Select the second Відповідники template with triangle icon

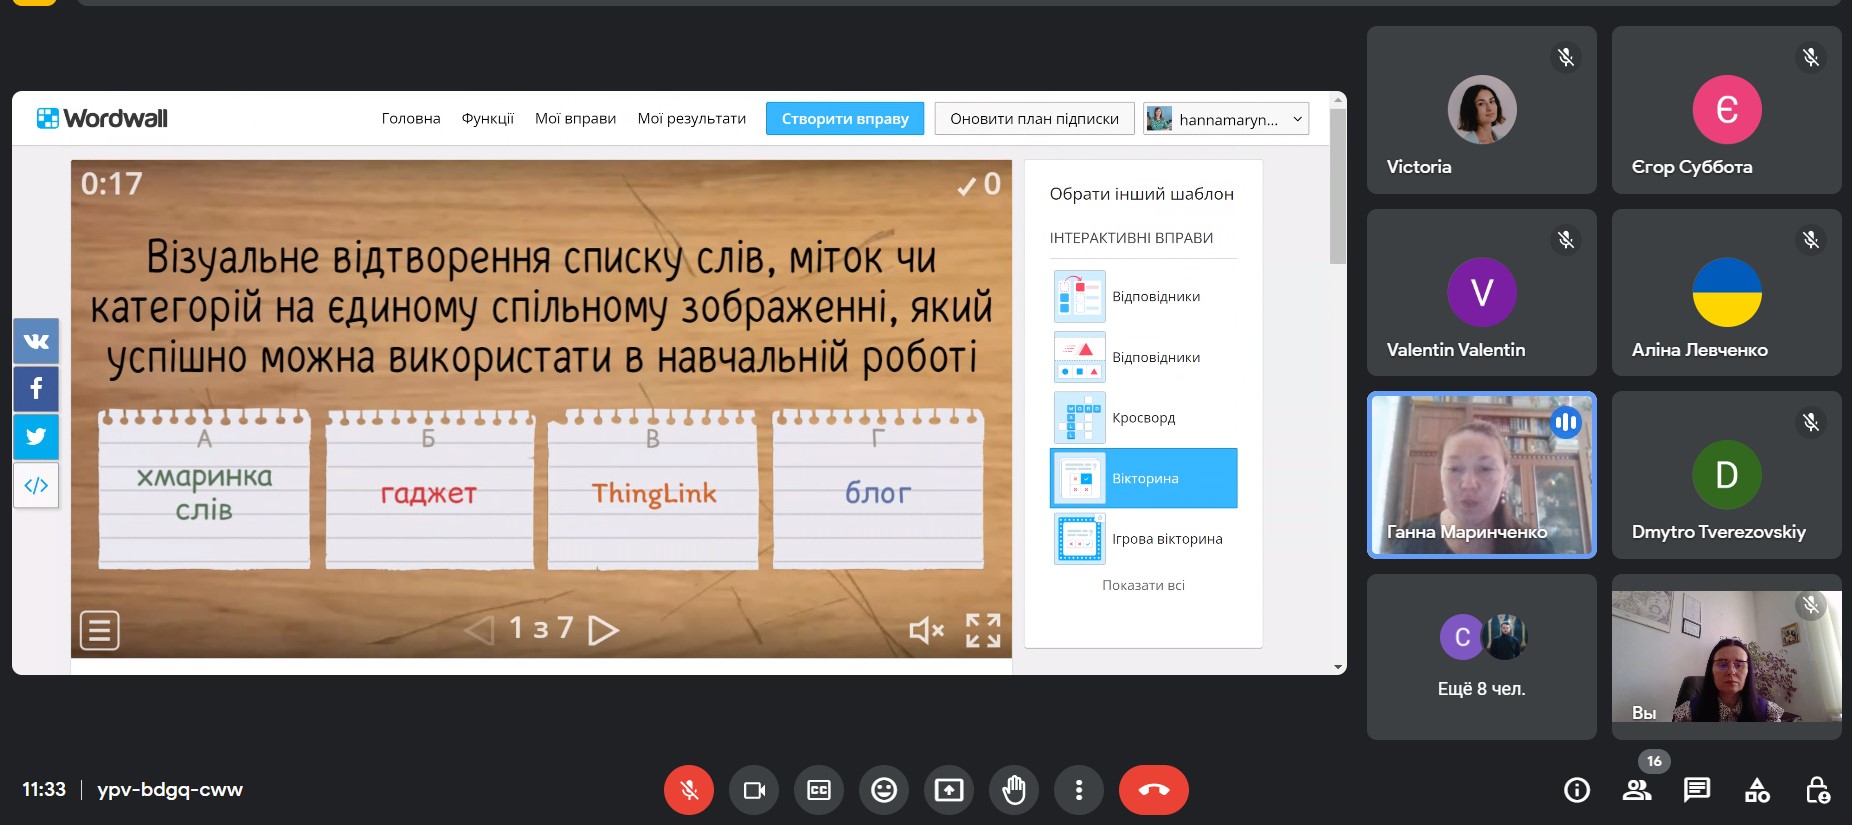tap(1144, 357)
